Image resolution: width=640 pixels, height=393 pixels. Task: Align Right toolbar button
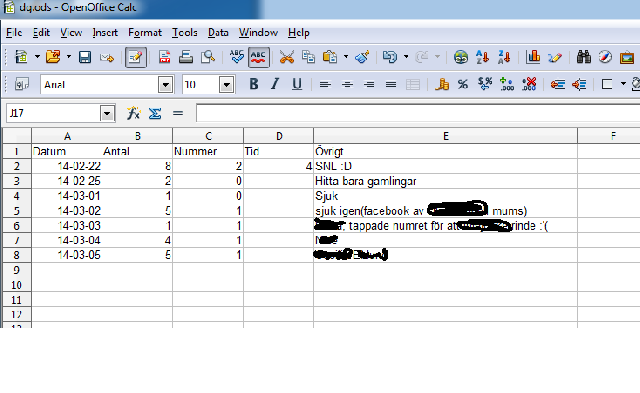click(369, 85)
